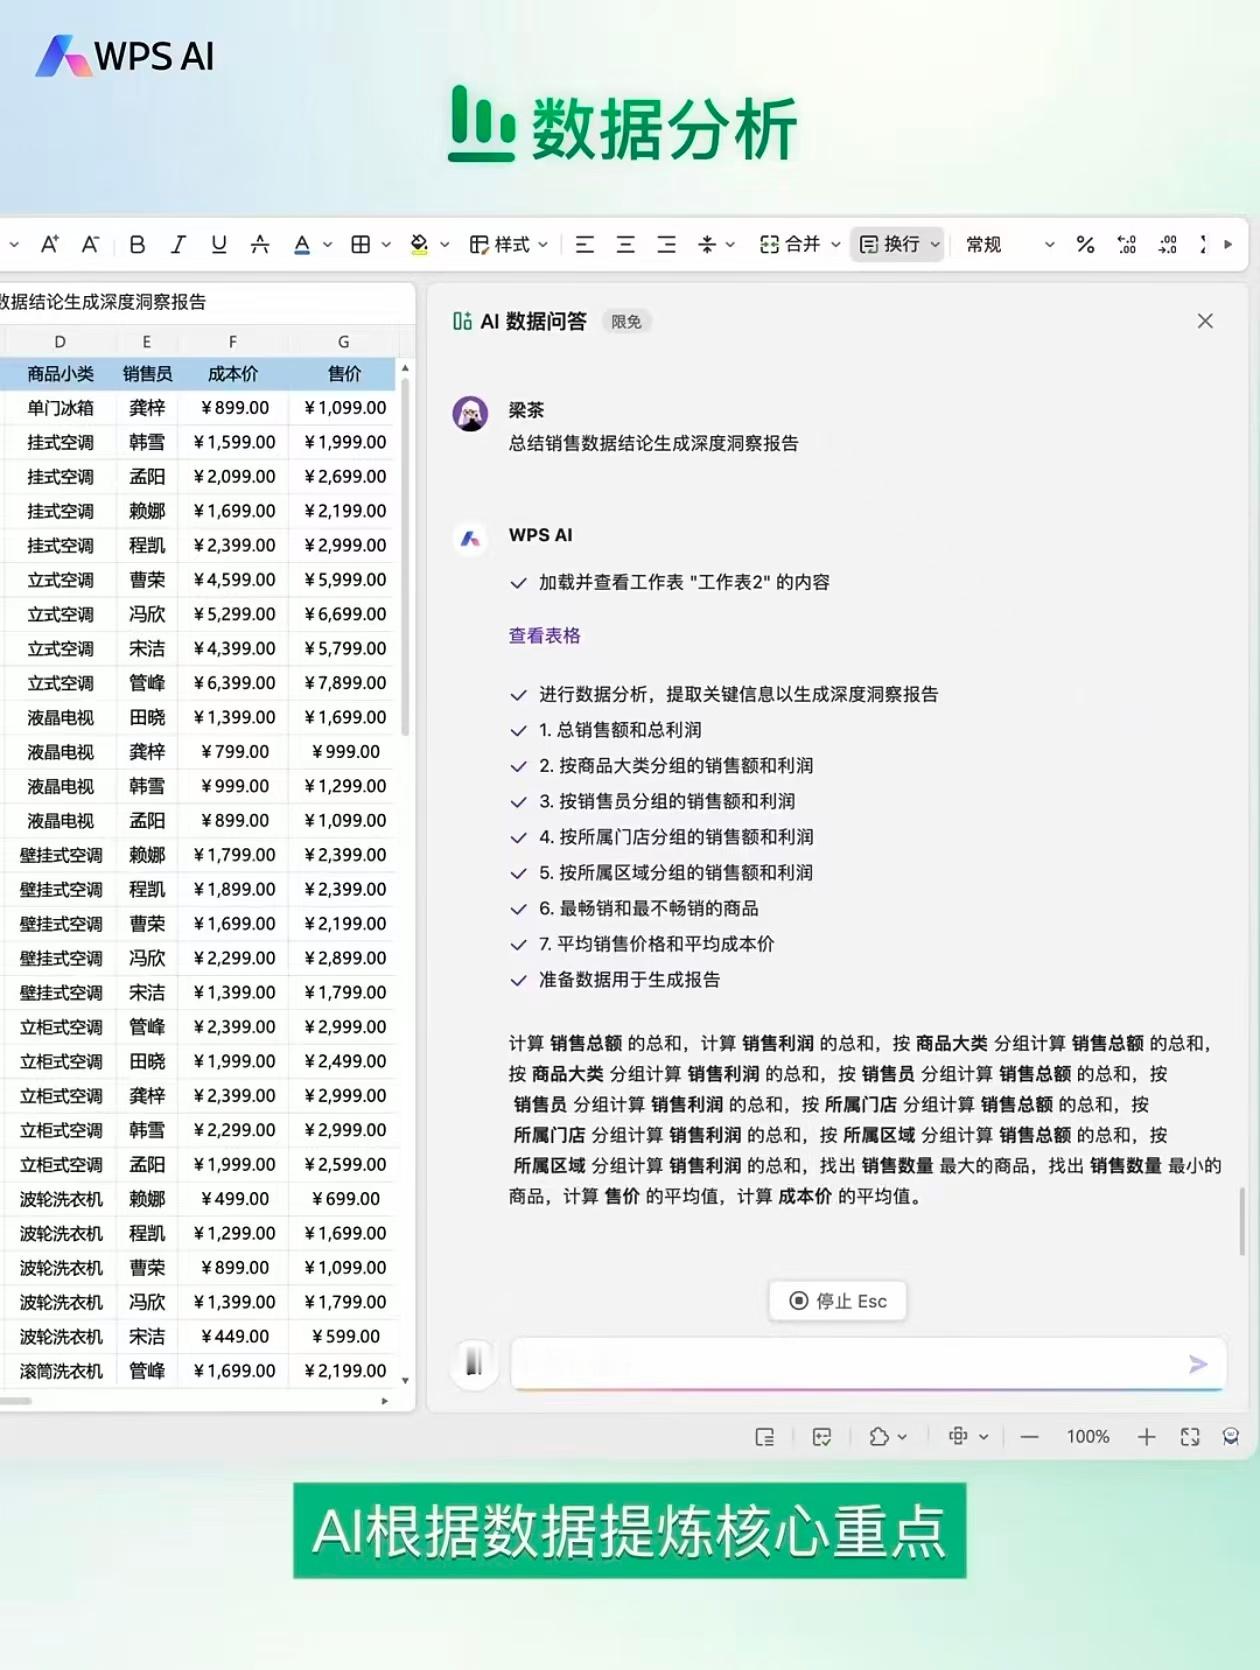Decrease font size with the A- icon
Screen dimensions: 1260x1670
pyautogui.click(x=90, y=244)
